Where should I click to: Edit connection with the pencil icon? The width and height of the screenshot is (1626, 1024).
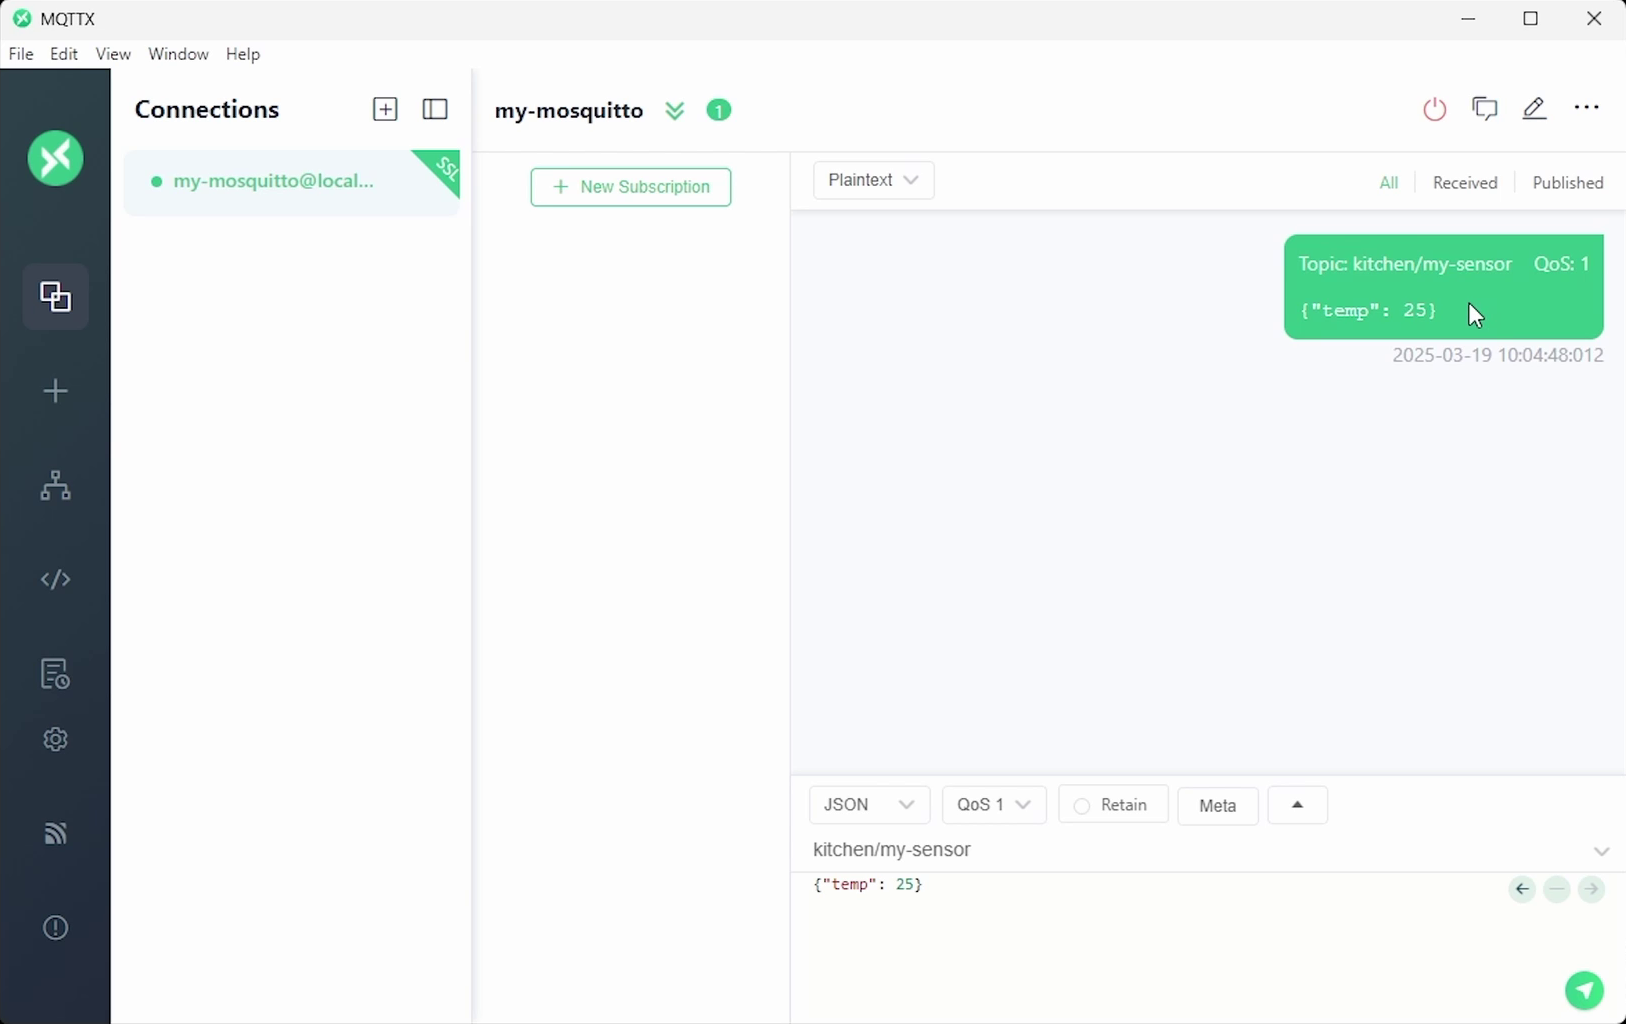click(1534, 109)
